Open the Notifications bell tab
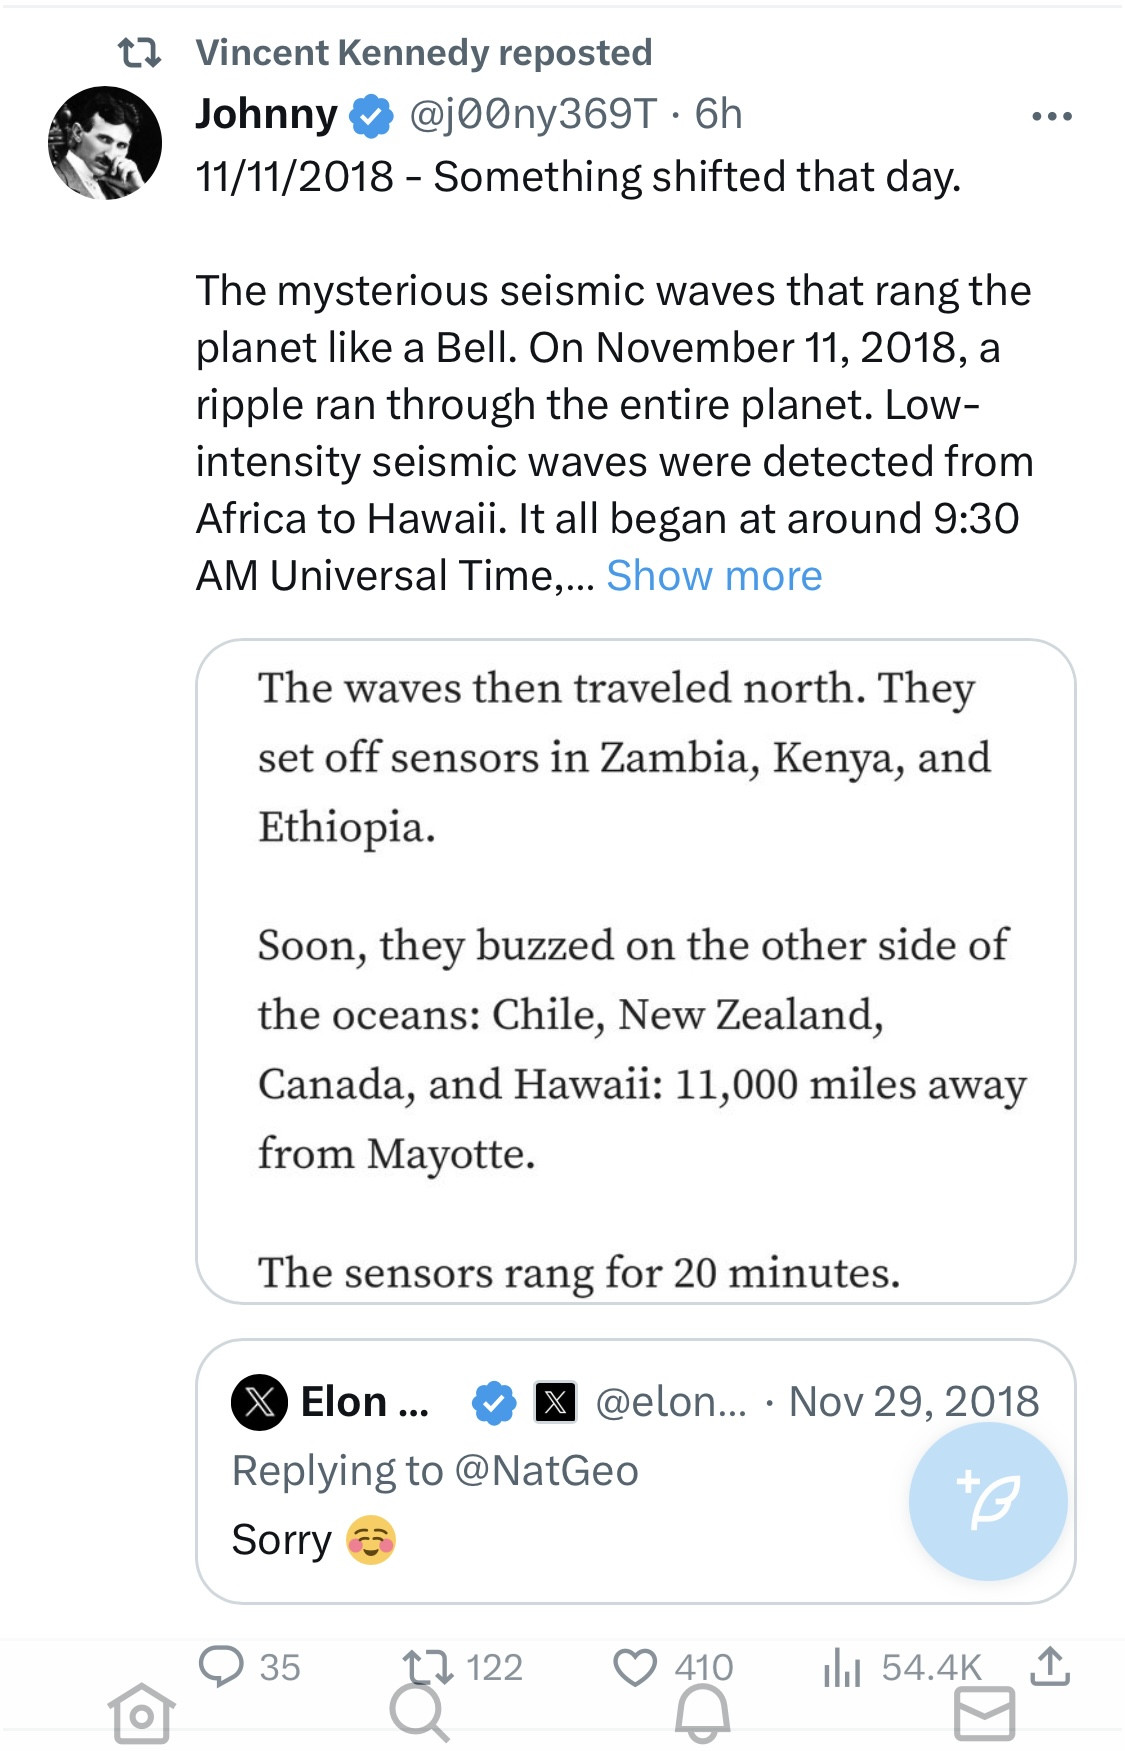1125x1751 pixels. [x=702, y=1715]
